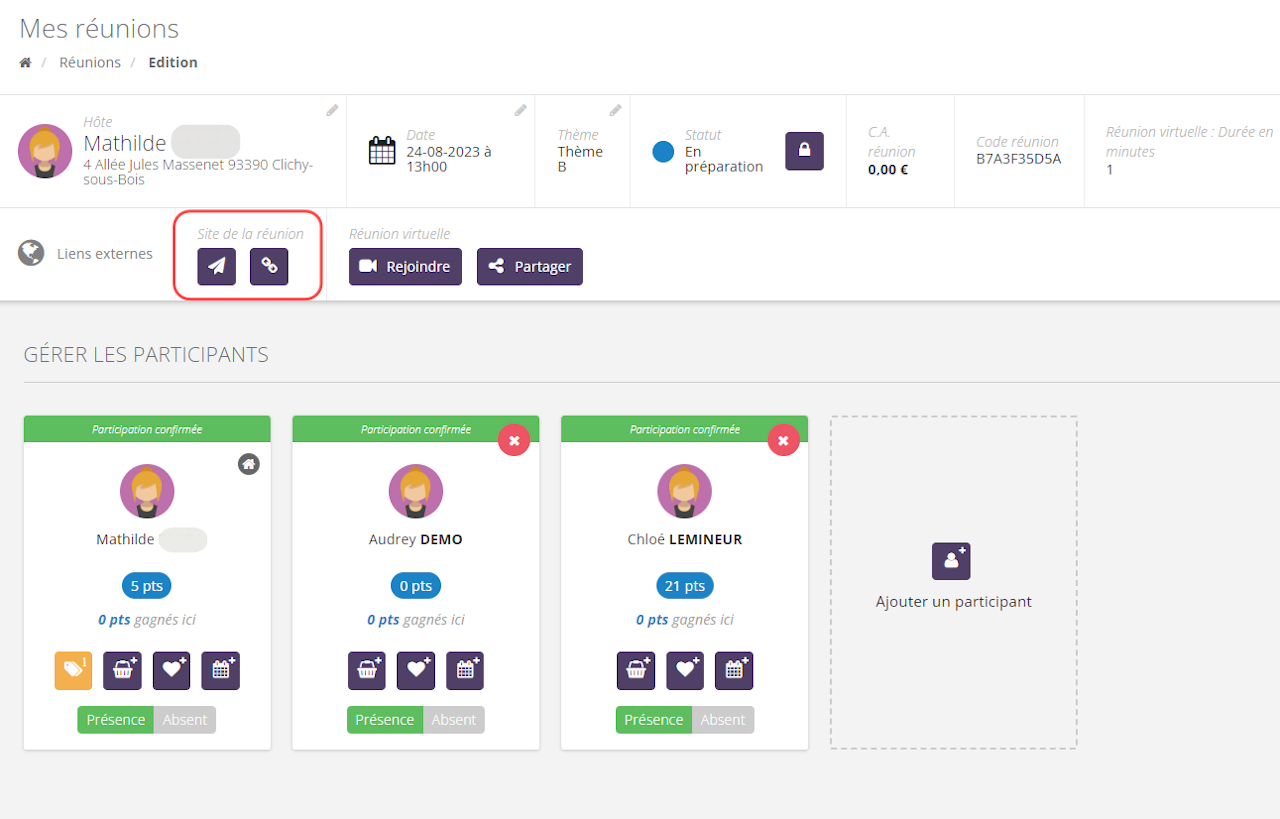Click calendar booking icon for Audrey DEMO
The height and width of the screenshot is (819, 1280).
[x=465, y=670]
